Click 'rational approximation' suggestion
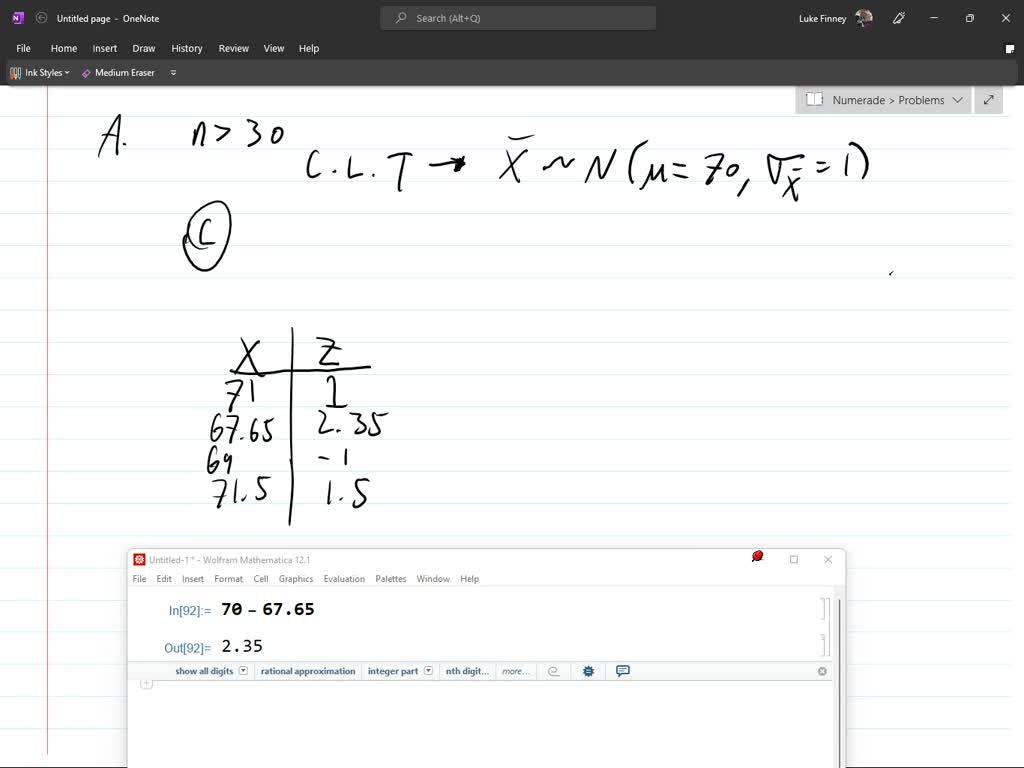The height and width of the screenshot is (768, 1024). [308, 671]
